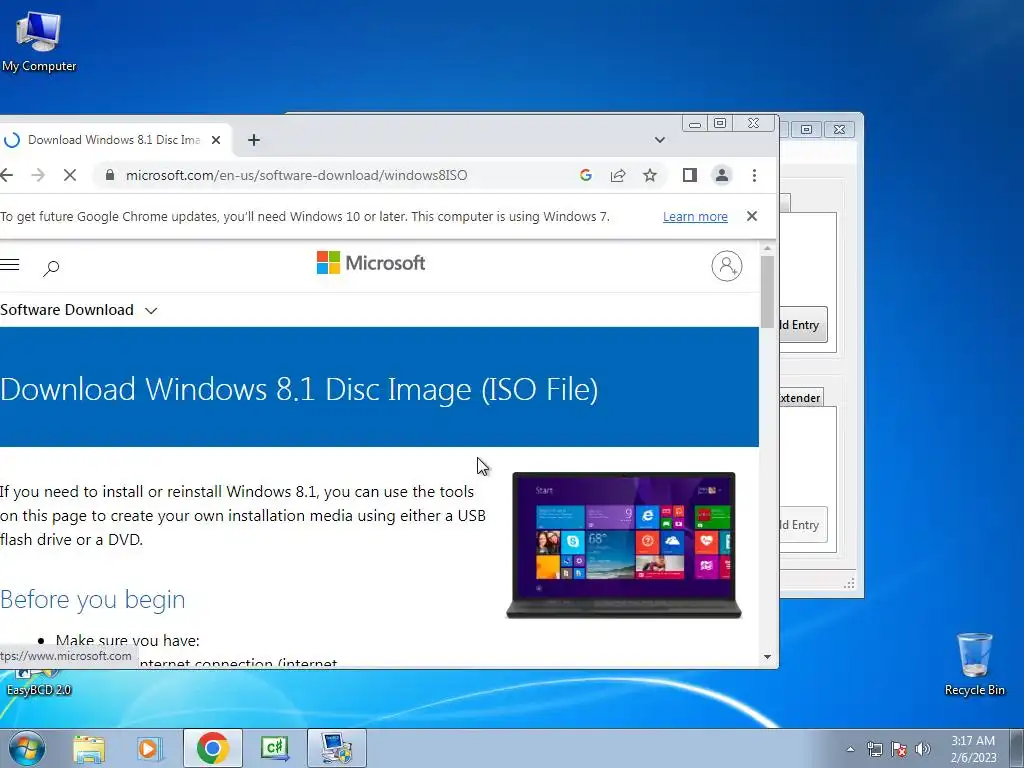Click the padlock site info icon
Image resolution: width=1024 pixels, height=768 pixels.
coord(110,175)
